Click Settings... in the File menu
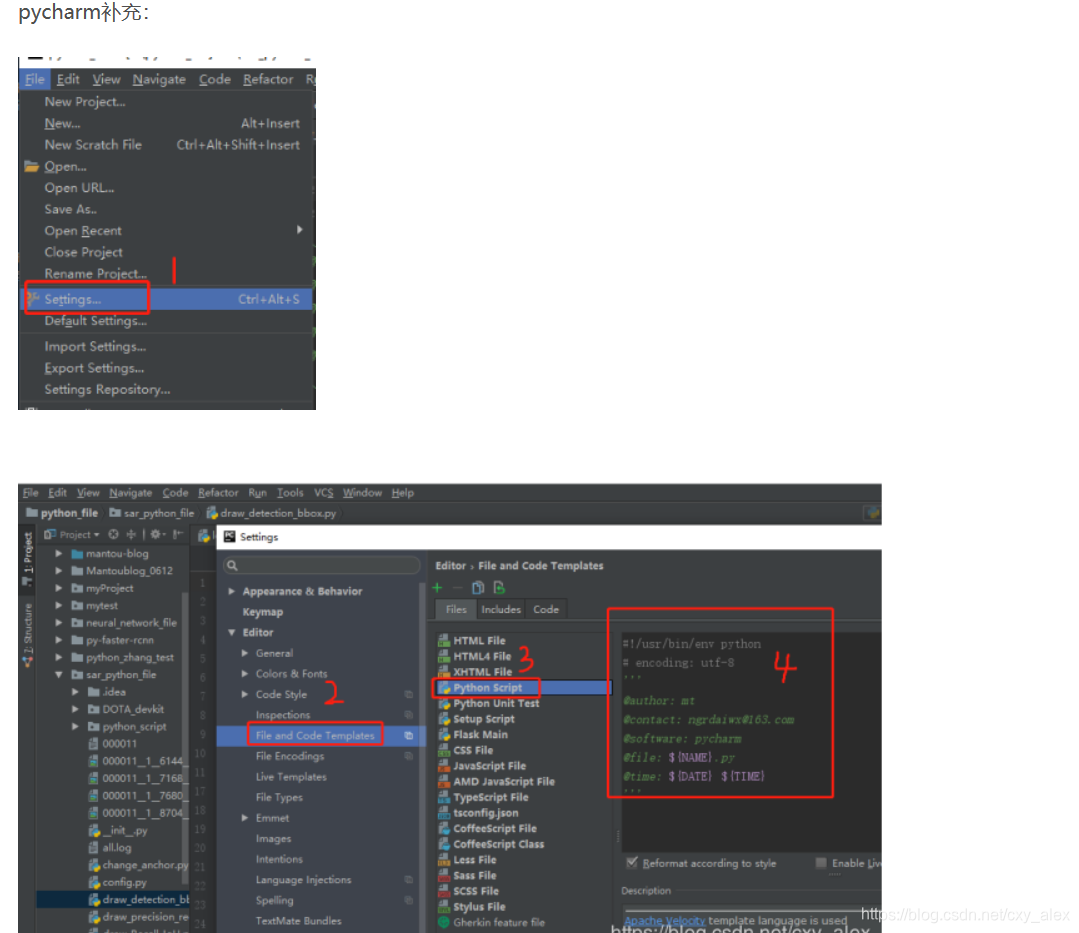Screen dimensions: 1079x933 point(167,299)
